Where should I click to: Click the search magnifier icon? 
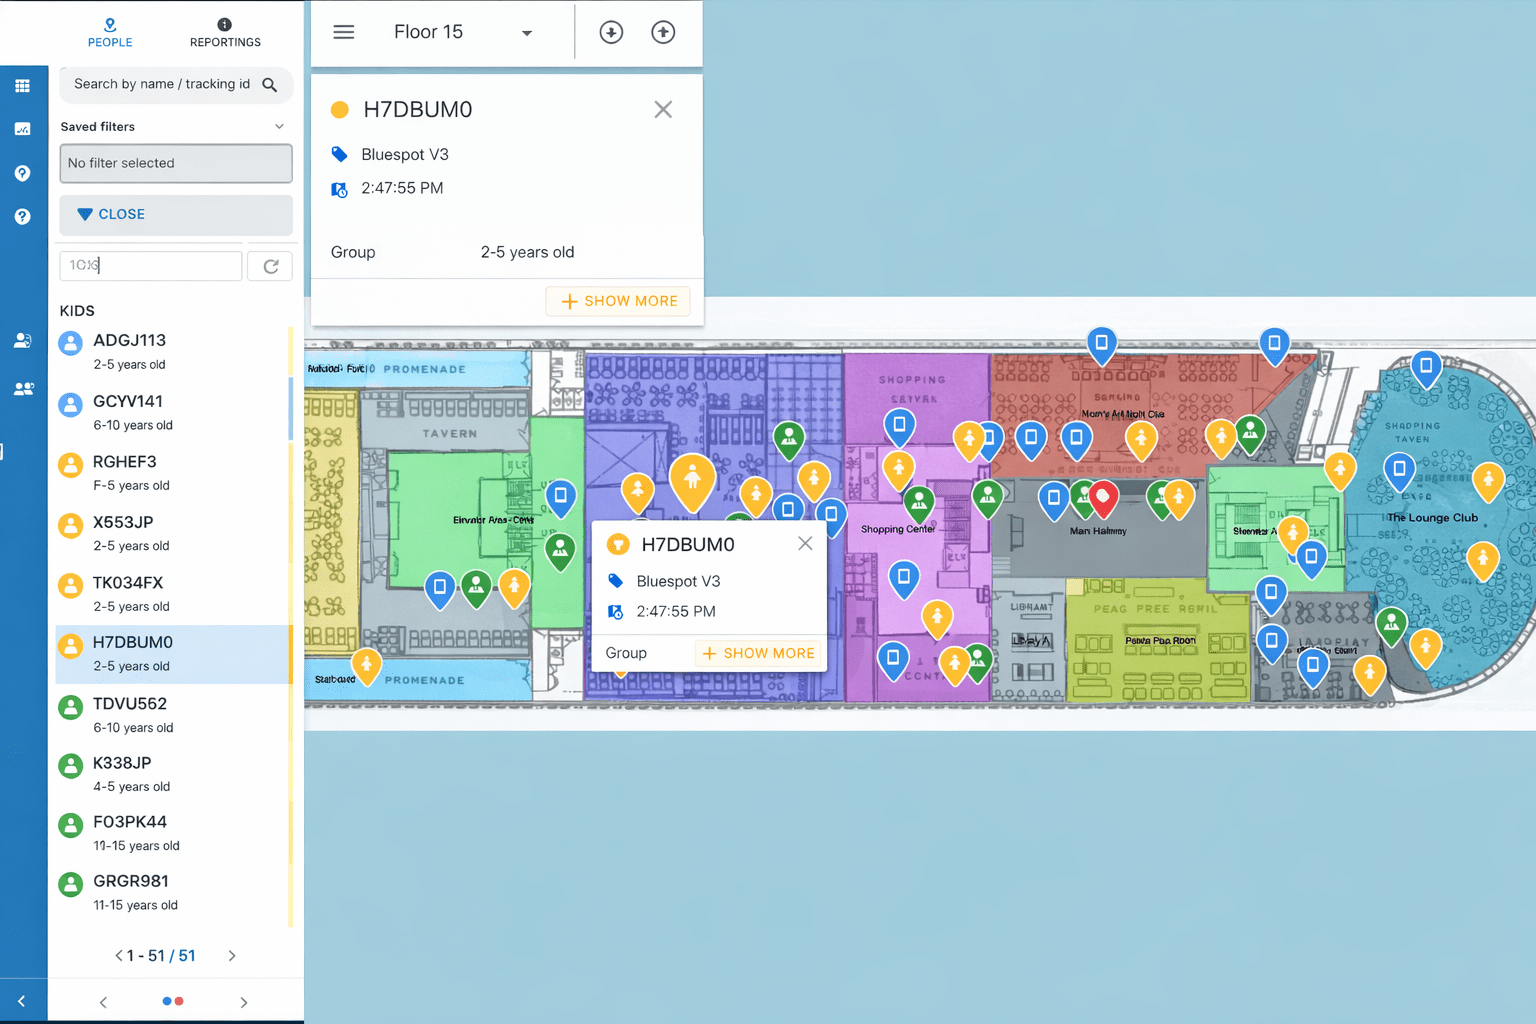[x=269, y=85]
